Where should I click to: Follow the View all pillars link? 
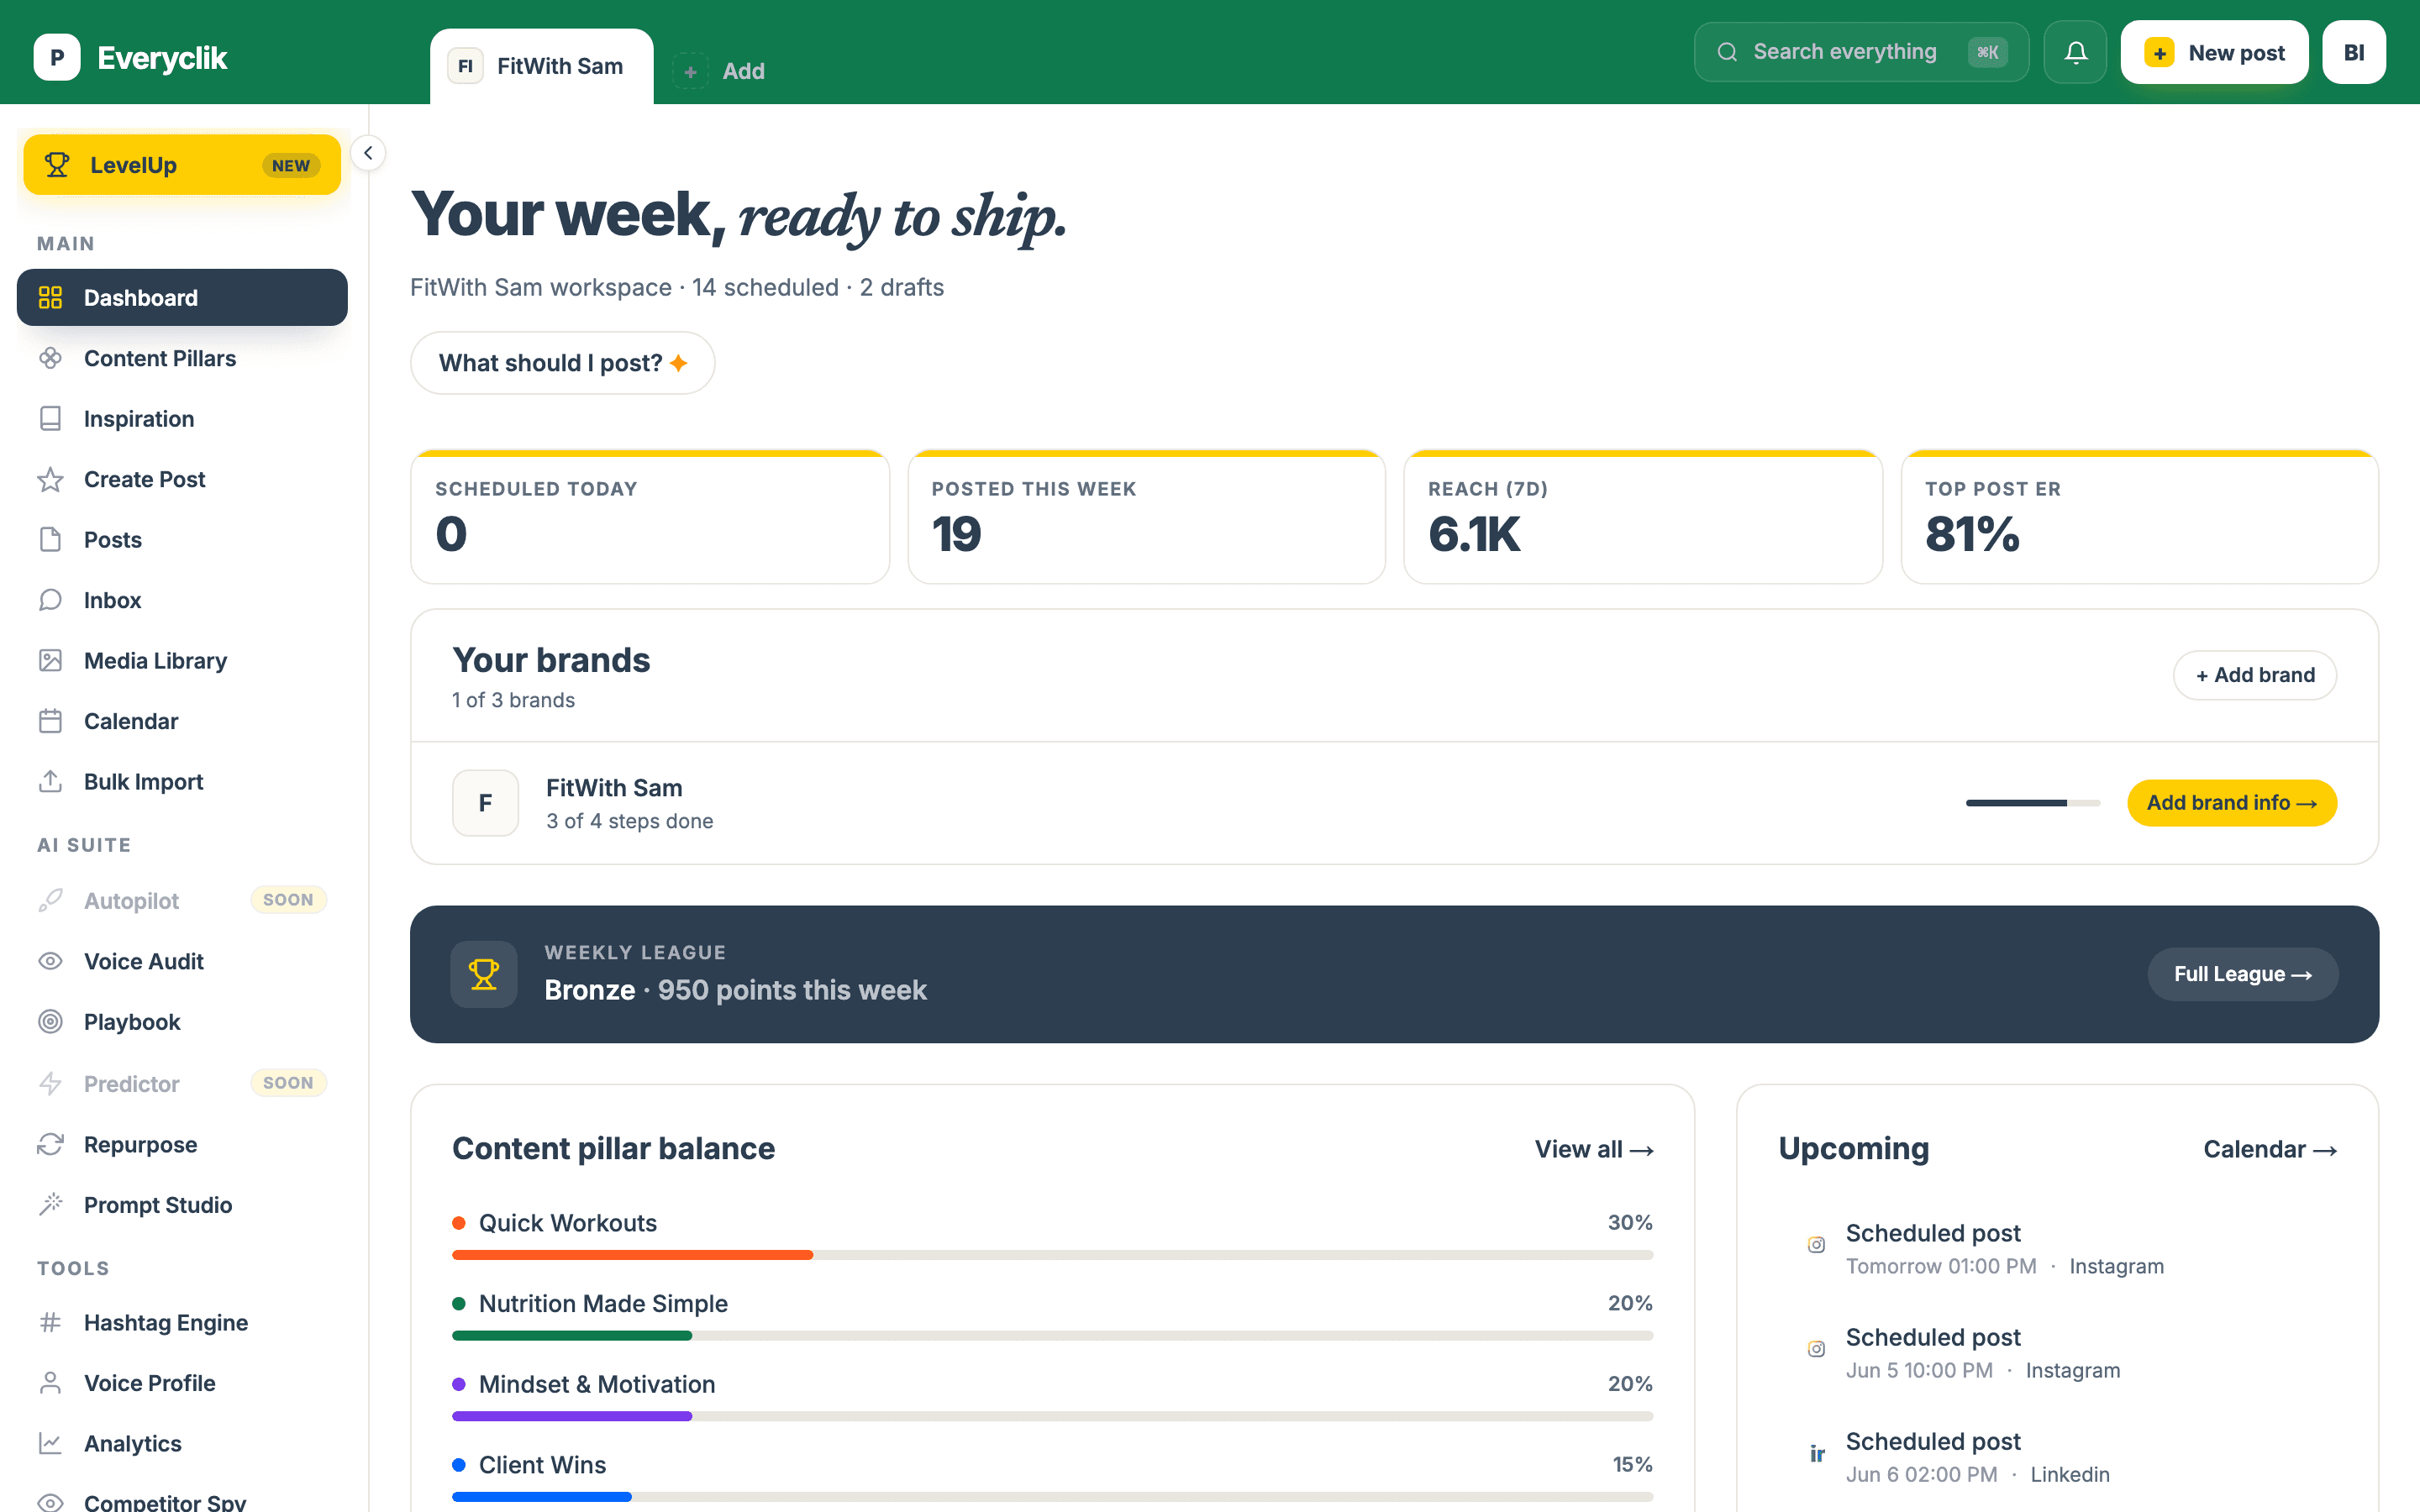1593,1150
